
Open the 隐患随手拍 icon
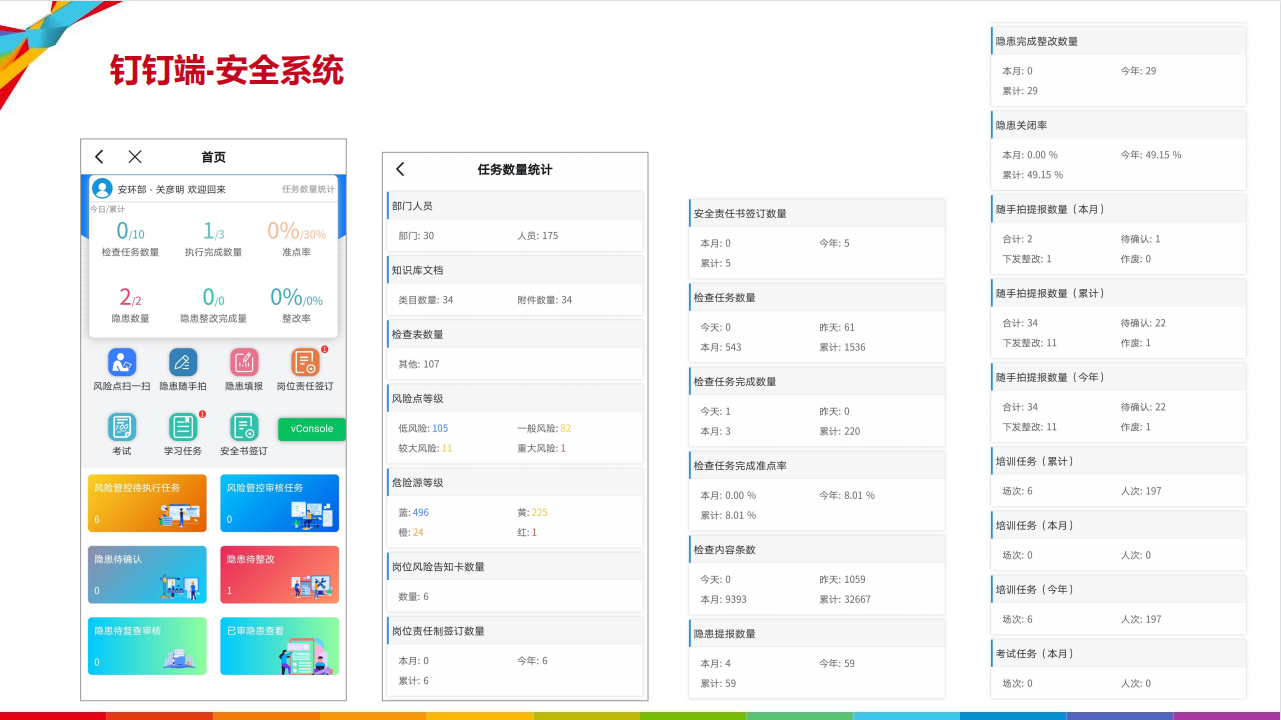tap(183, 363)
